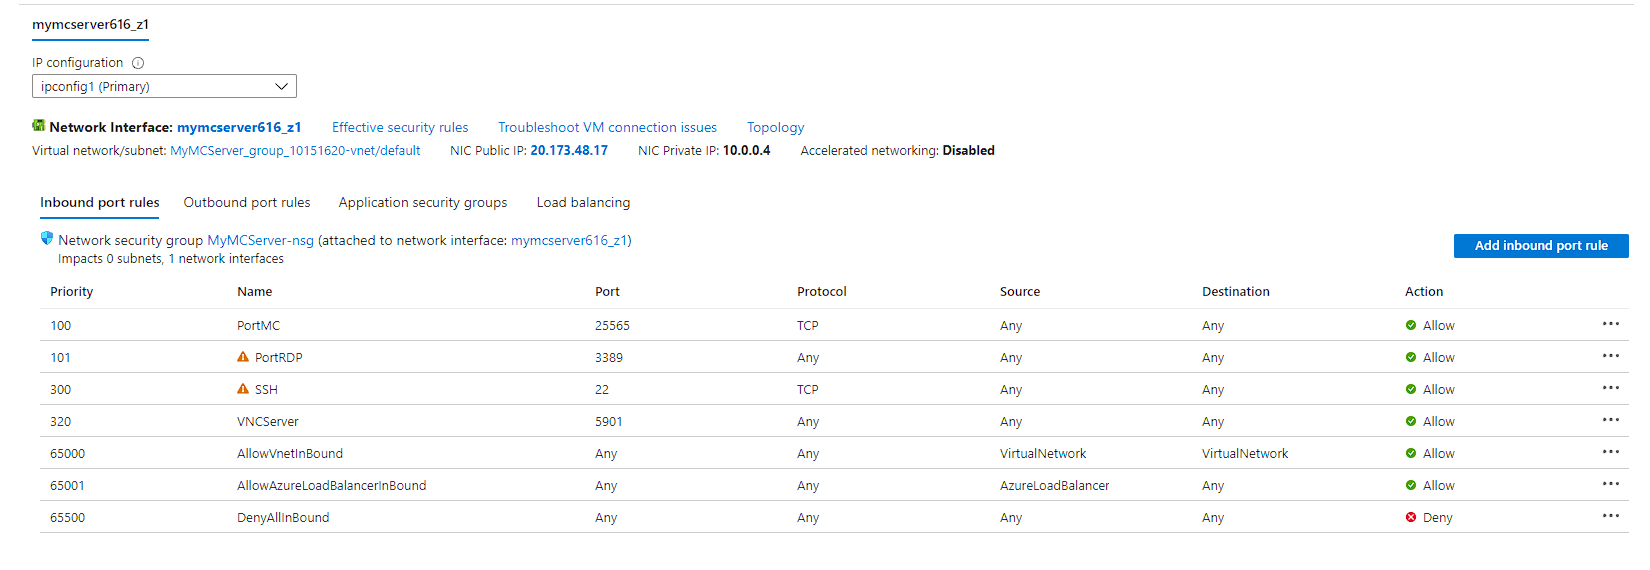Click port value 5901
The image size is (1650, 570).
[x=608, y=421]
